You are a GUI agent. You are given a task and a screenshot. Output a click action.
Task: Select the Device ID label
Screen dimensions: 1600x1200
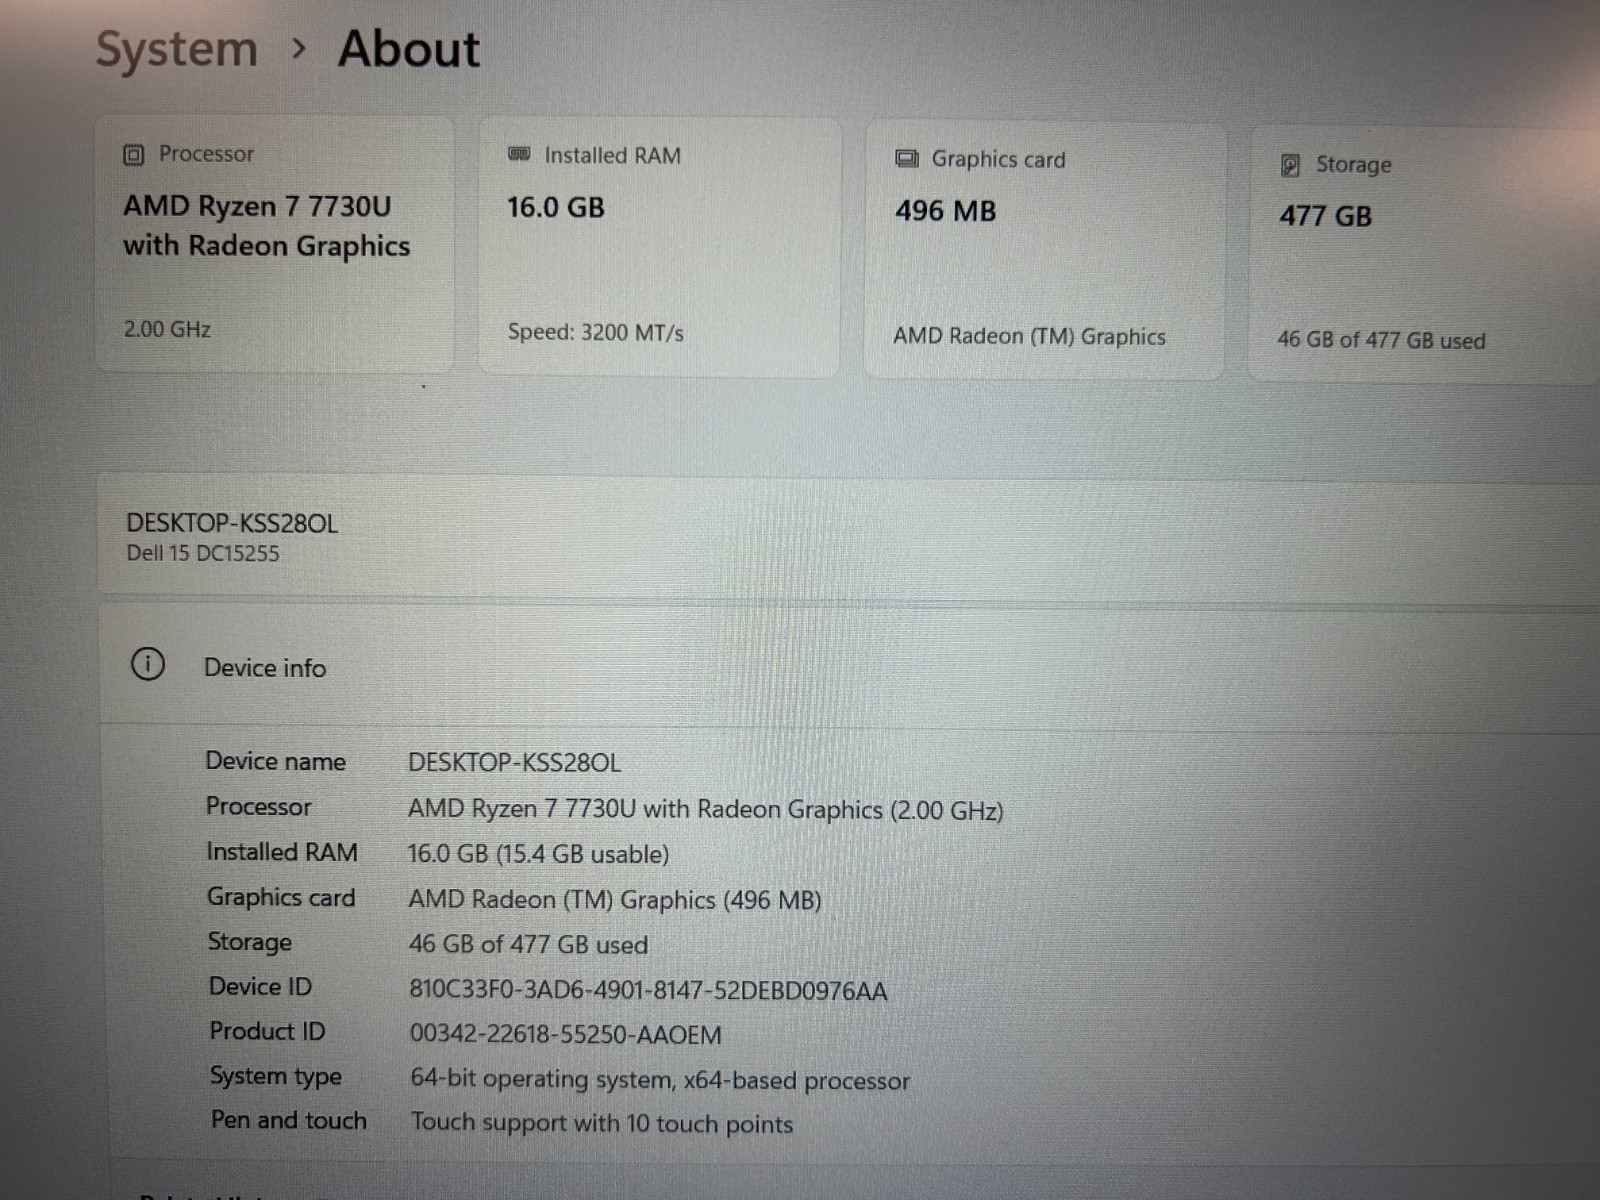click(261, 987)
